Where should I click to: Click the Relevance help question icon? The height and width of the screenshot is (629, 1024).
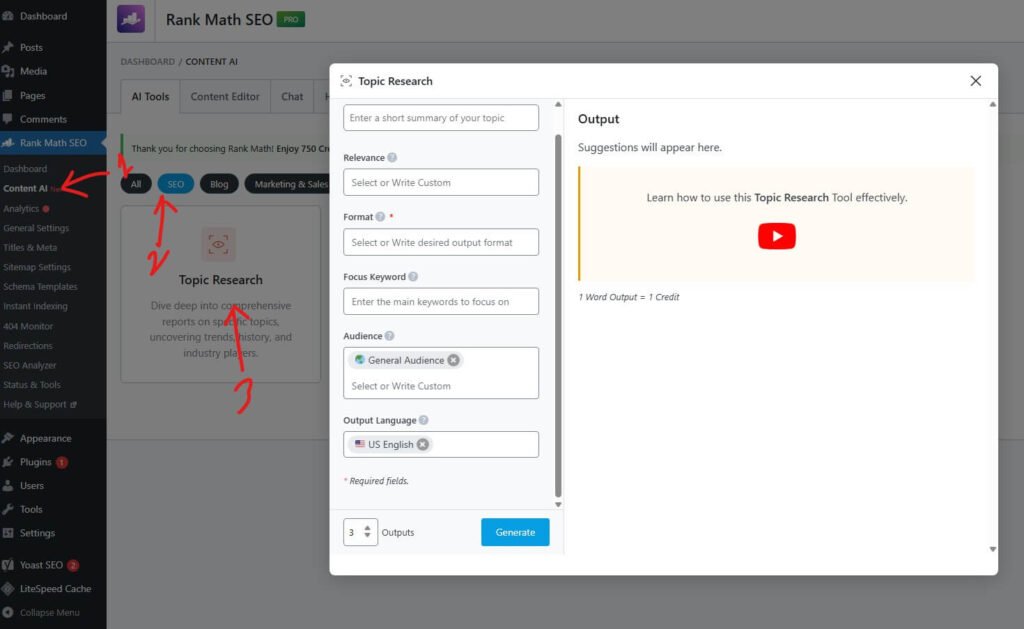click(392, 157)
